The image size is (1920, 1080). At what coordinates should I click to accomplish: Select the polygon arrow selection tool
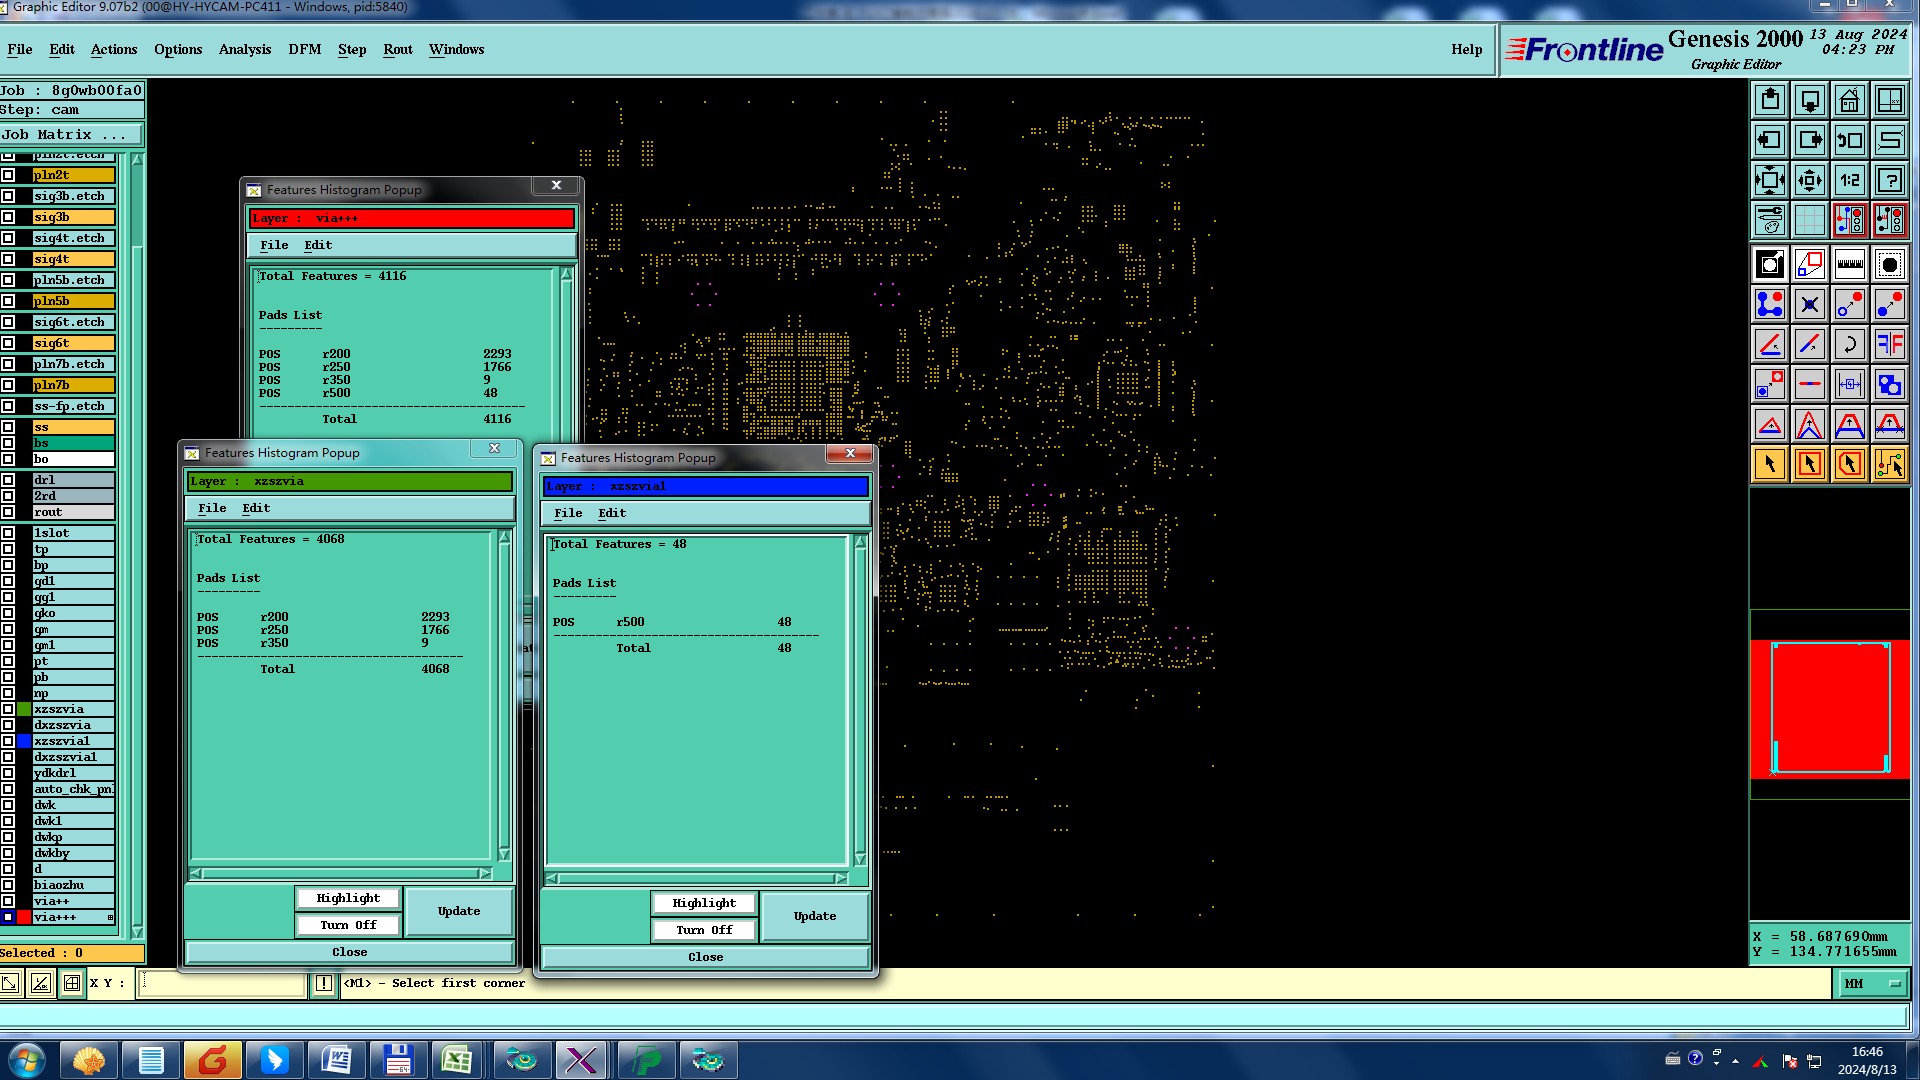pos(1850,464)
